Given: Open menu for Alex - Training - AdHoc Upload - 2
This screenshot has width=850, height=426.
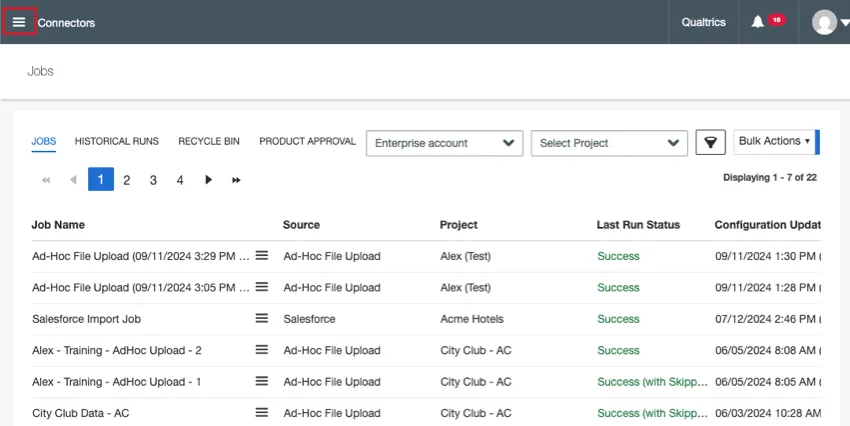Looking at the screenshot, I should point(261,350).
